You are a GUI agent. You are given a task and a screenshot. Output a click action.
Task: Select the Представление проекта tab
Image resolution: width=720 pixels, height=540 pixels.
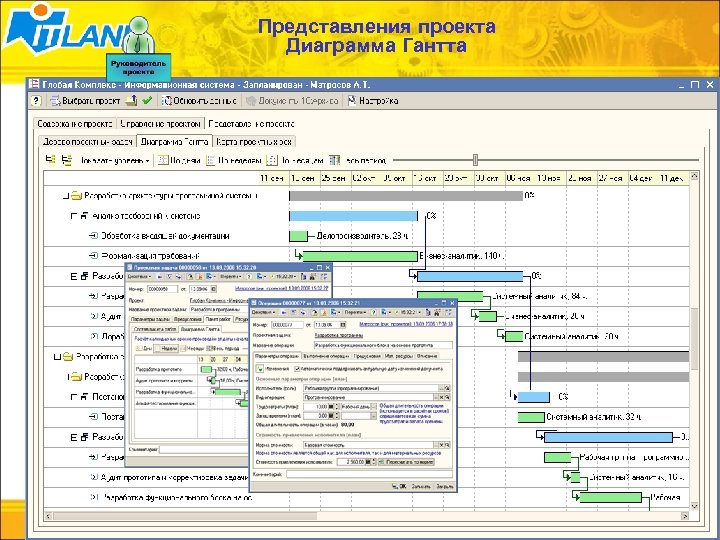coord(251,124)
